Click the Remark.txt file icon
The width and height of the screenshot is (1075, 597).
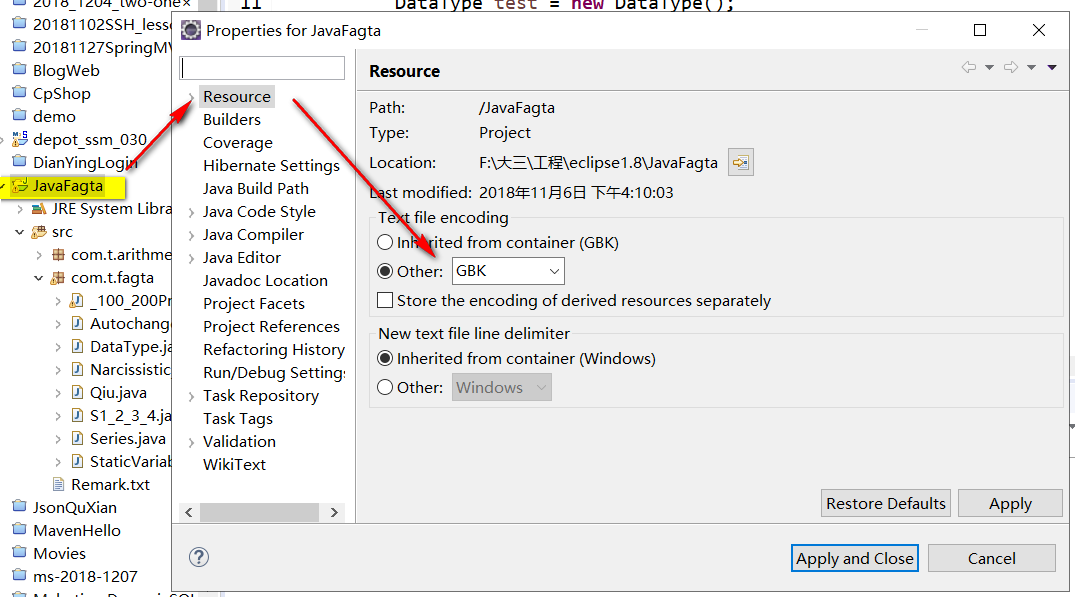click(59, 485)
